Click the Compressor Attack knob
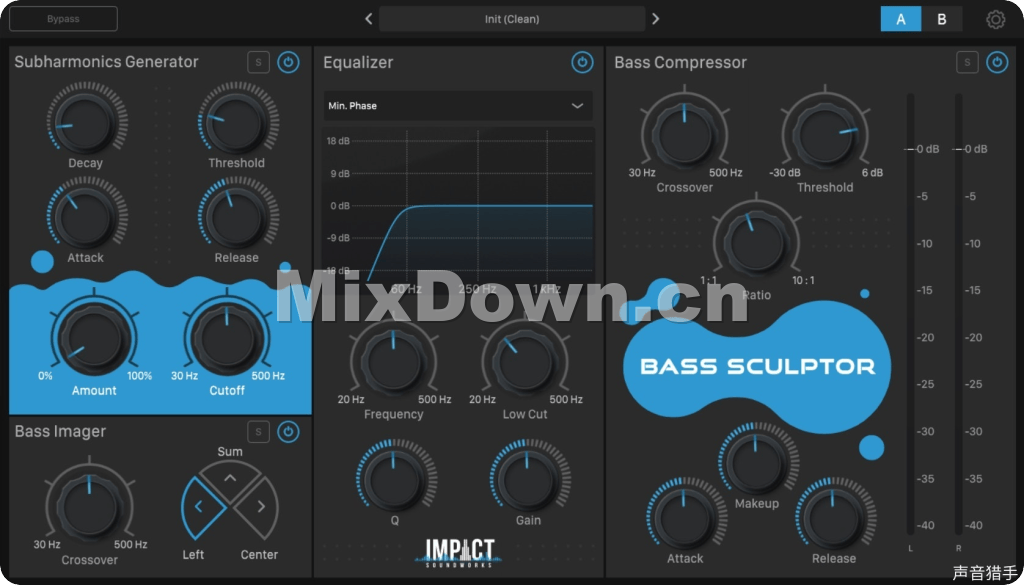The width and height of the screenshot is (1024, 585). pyautogui.click(x=684, y=518)
